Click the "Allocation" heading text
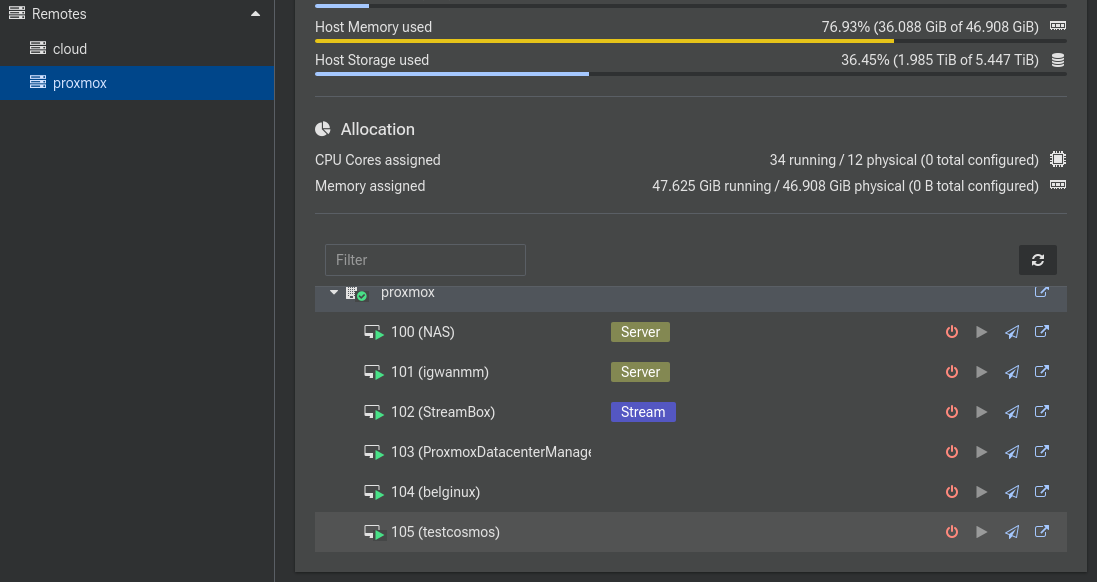1097x582 pixels. coord(378,129)
